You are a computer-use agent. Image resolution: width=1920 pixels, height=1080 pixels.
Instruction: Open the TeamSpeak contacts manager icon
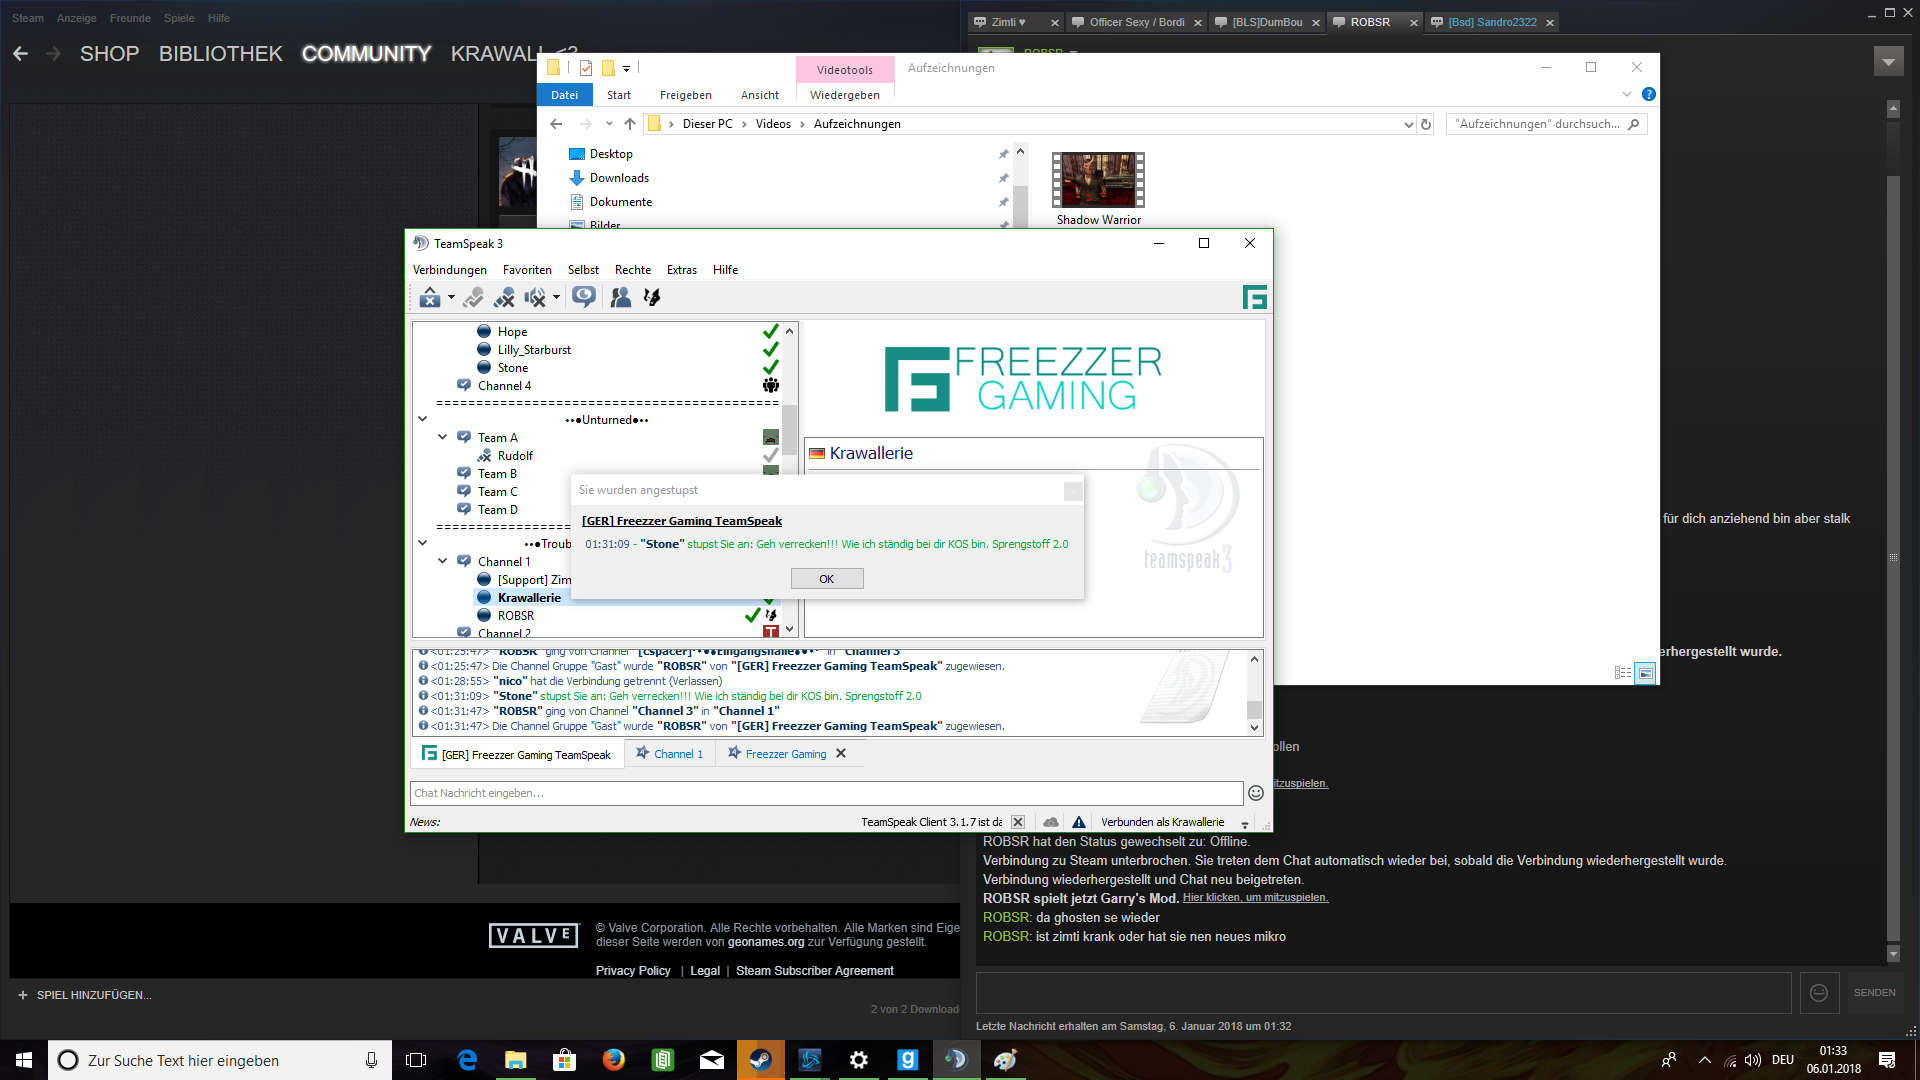pyautogui.click(x=620, y=297)
